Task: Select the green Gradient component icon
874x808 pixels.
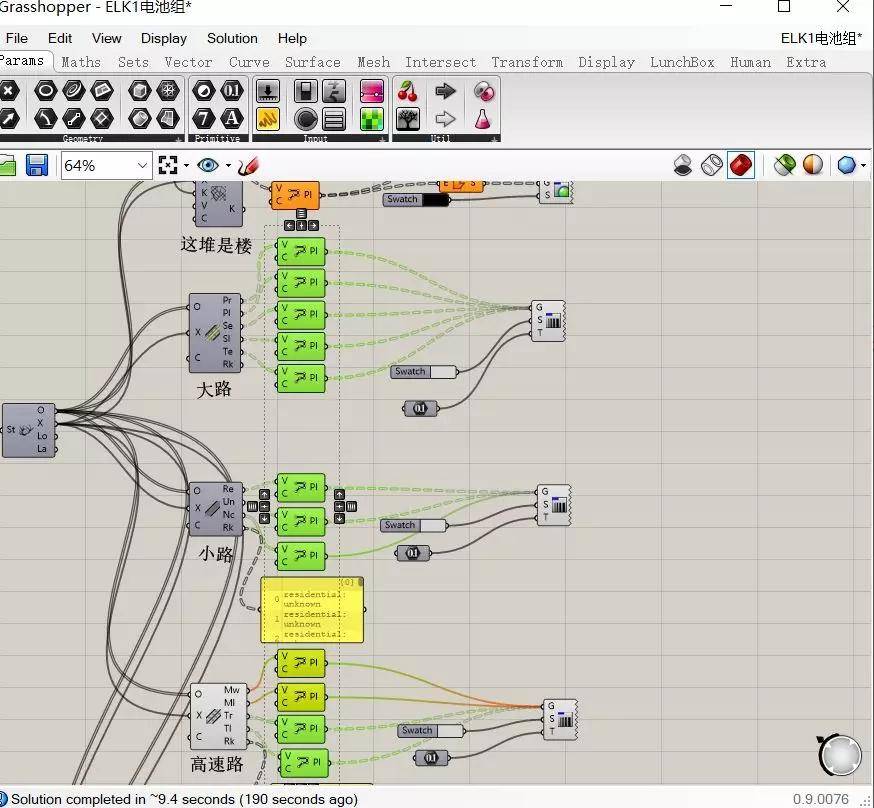Action: [372, 119]
